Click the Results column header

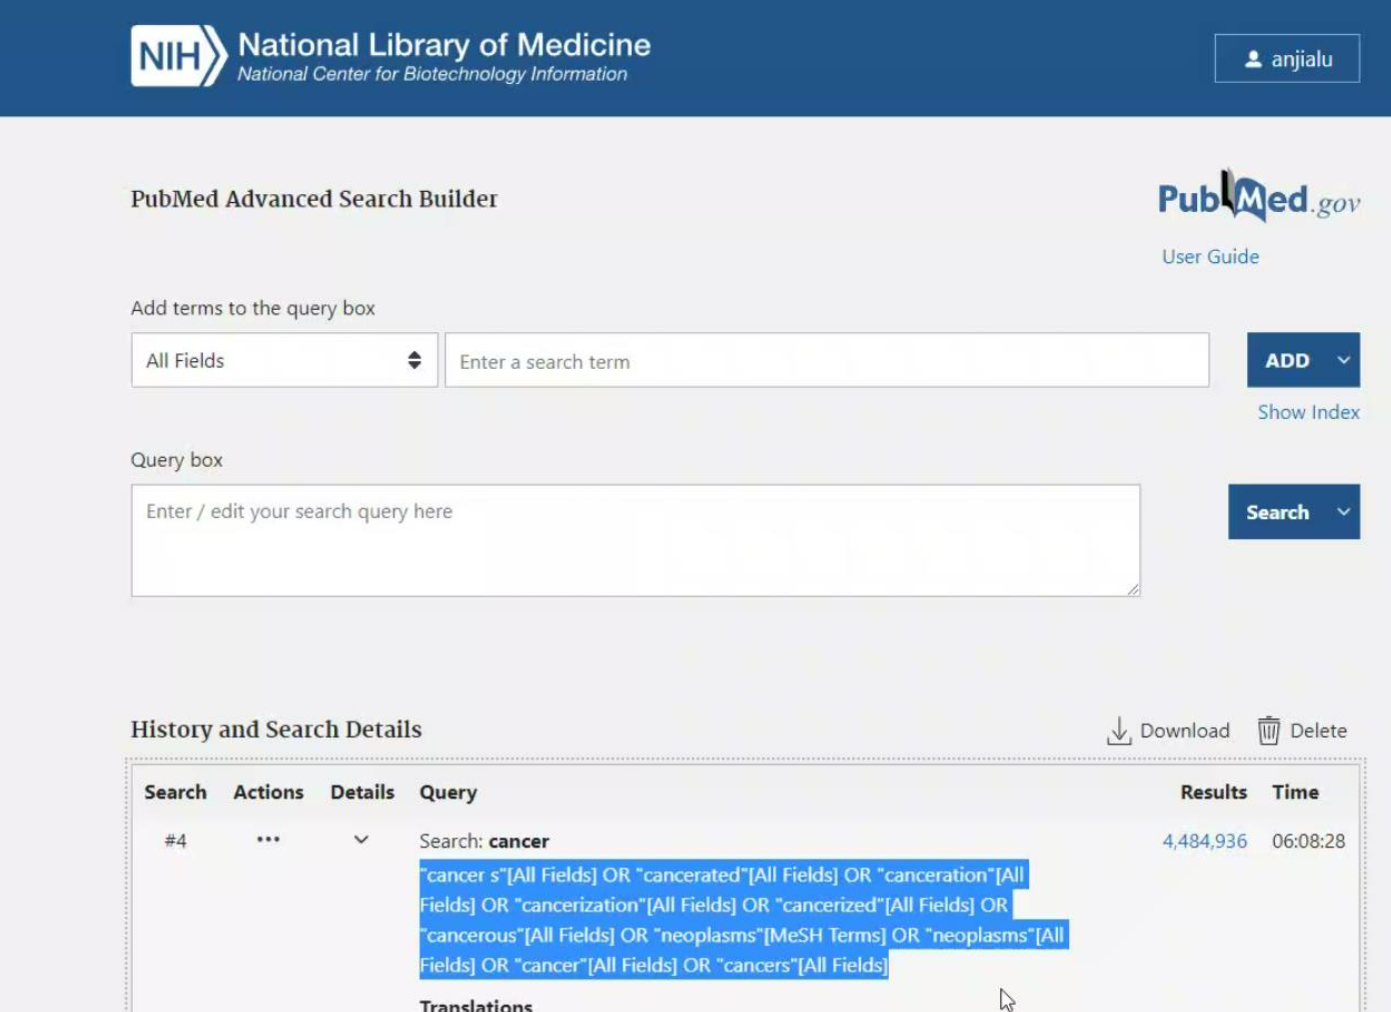1213,792
